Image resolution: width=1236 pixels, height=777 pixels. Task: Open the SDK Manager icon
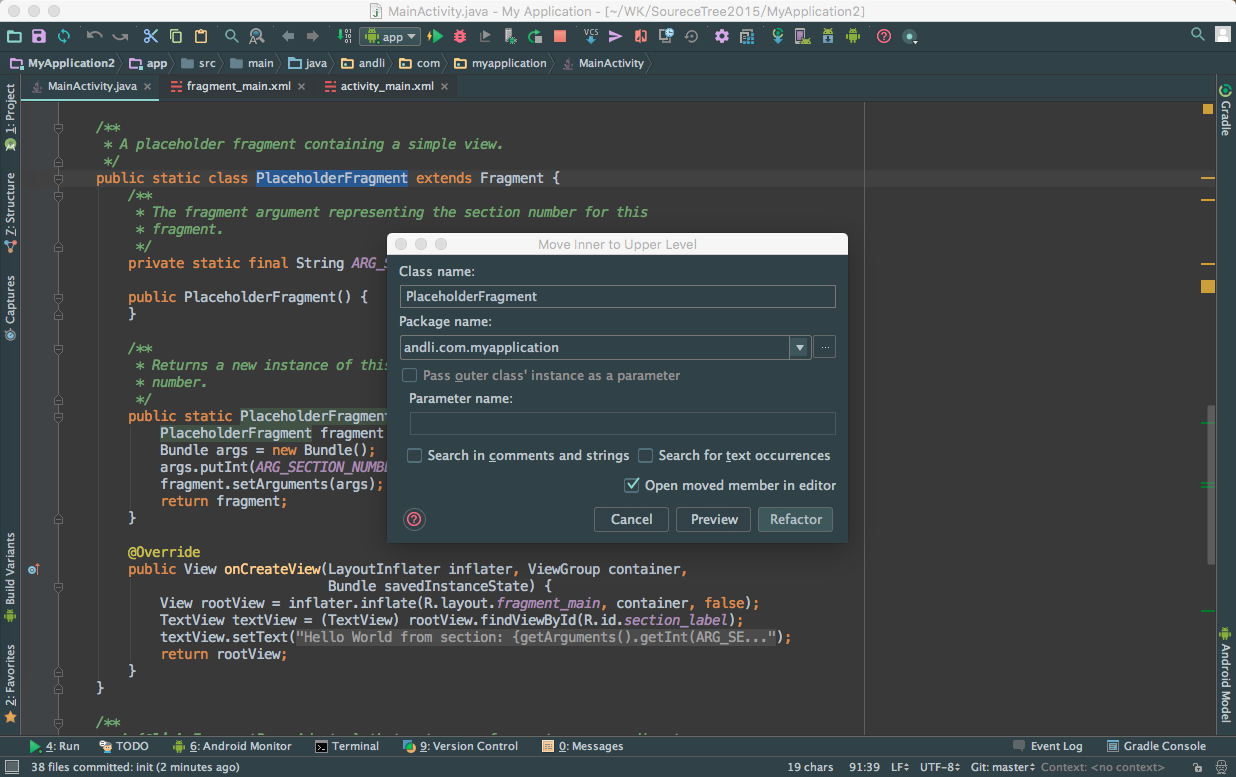tap(828, 36)
